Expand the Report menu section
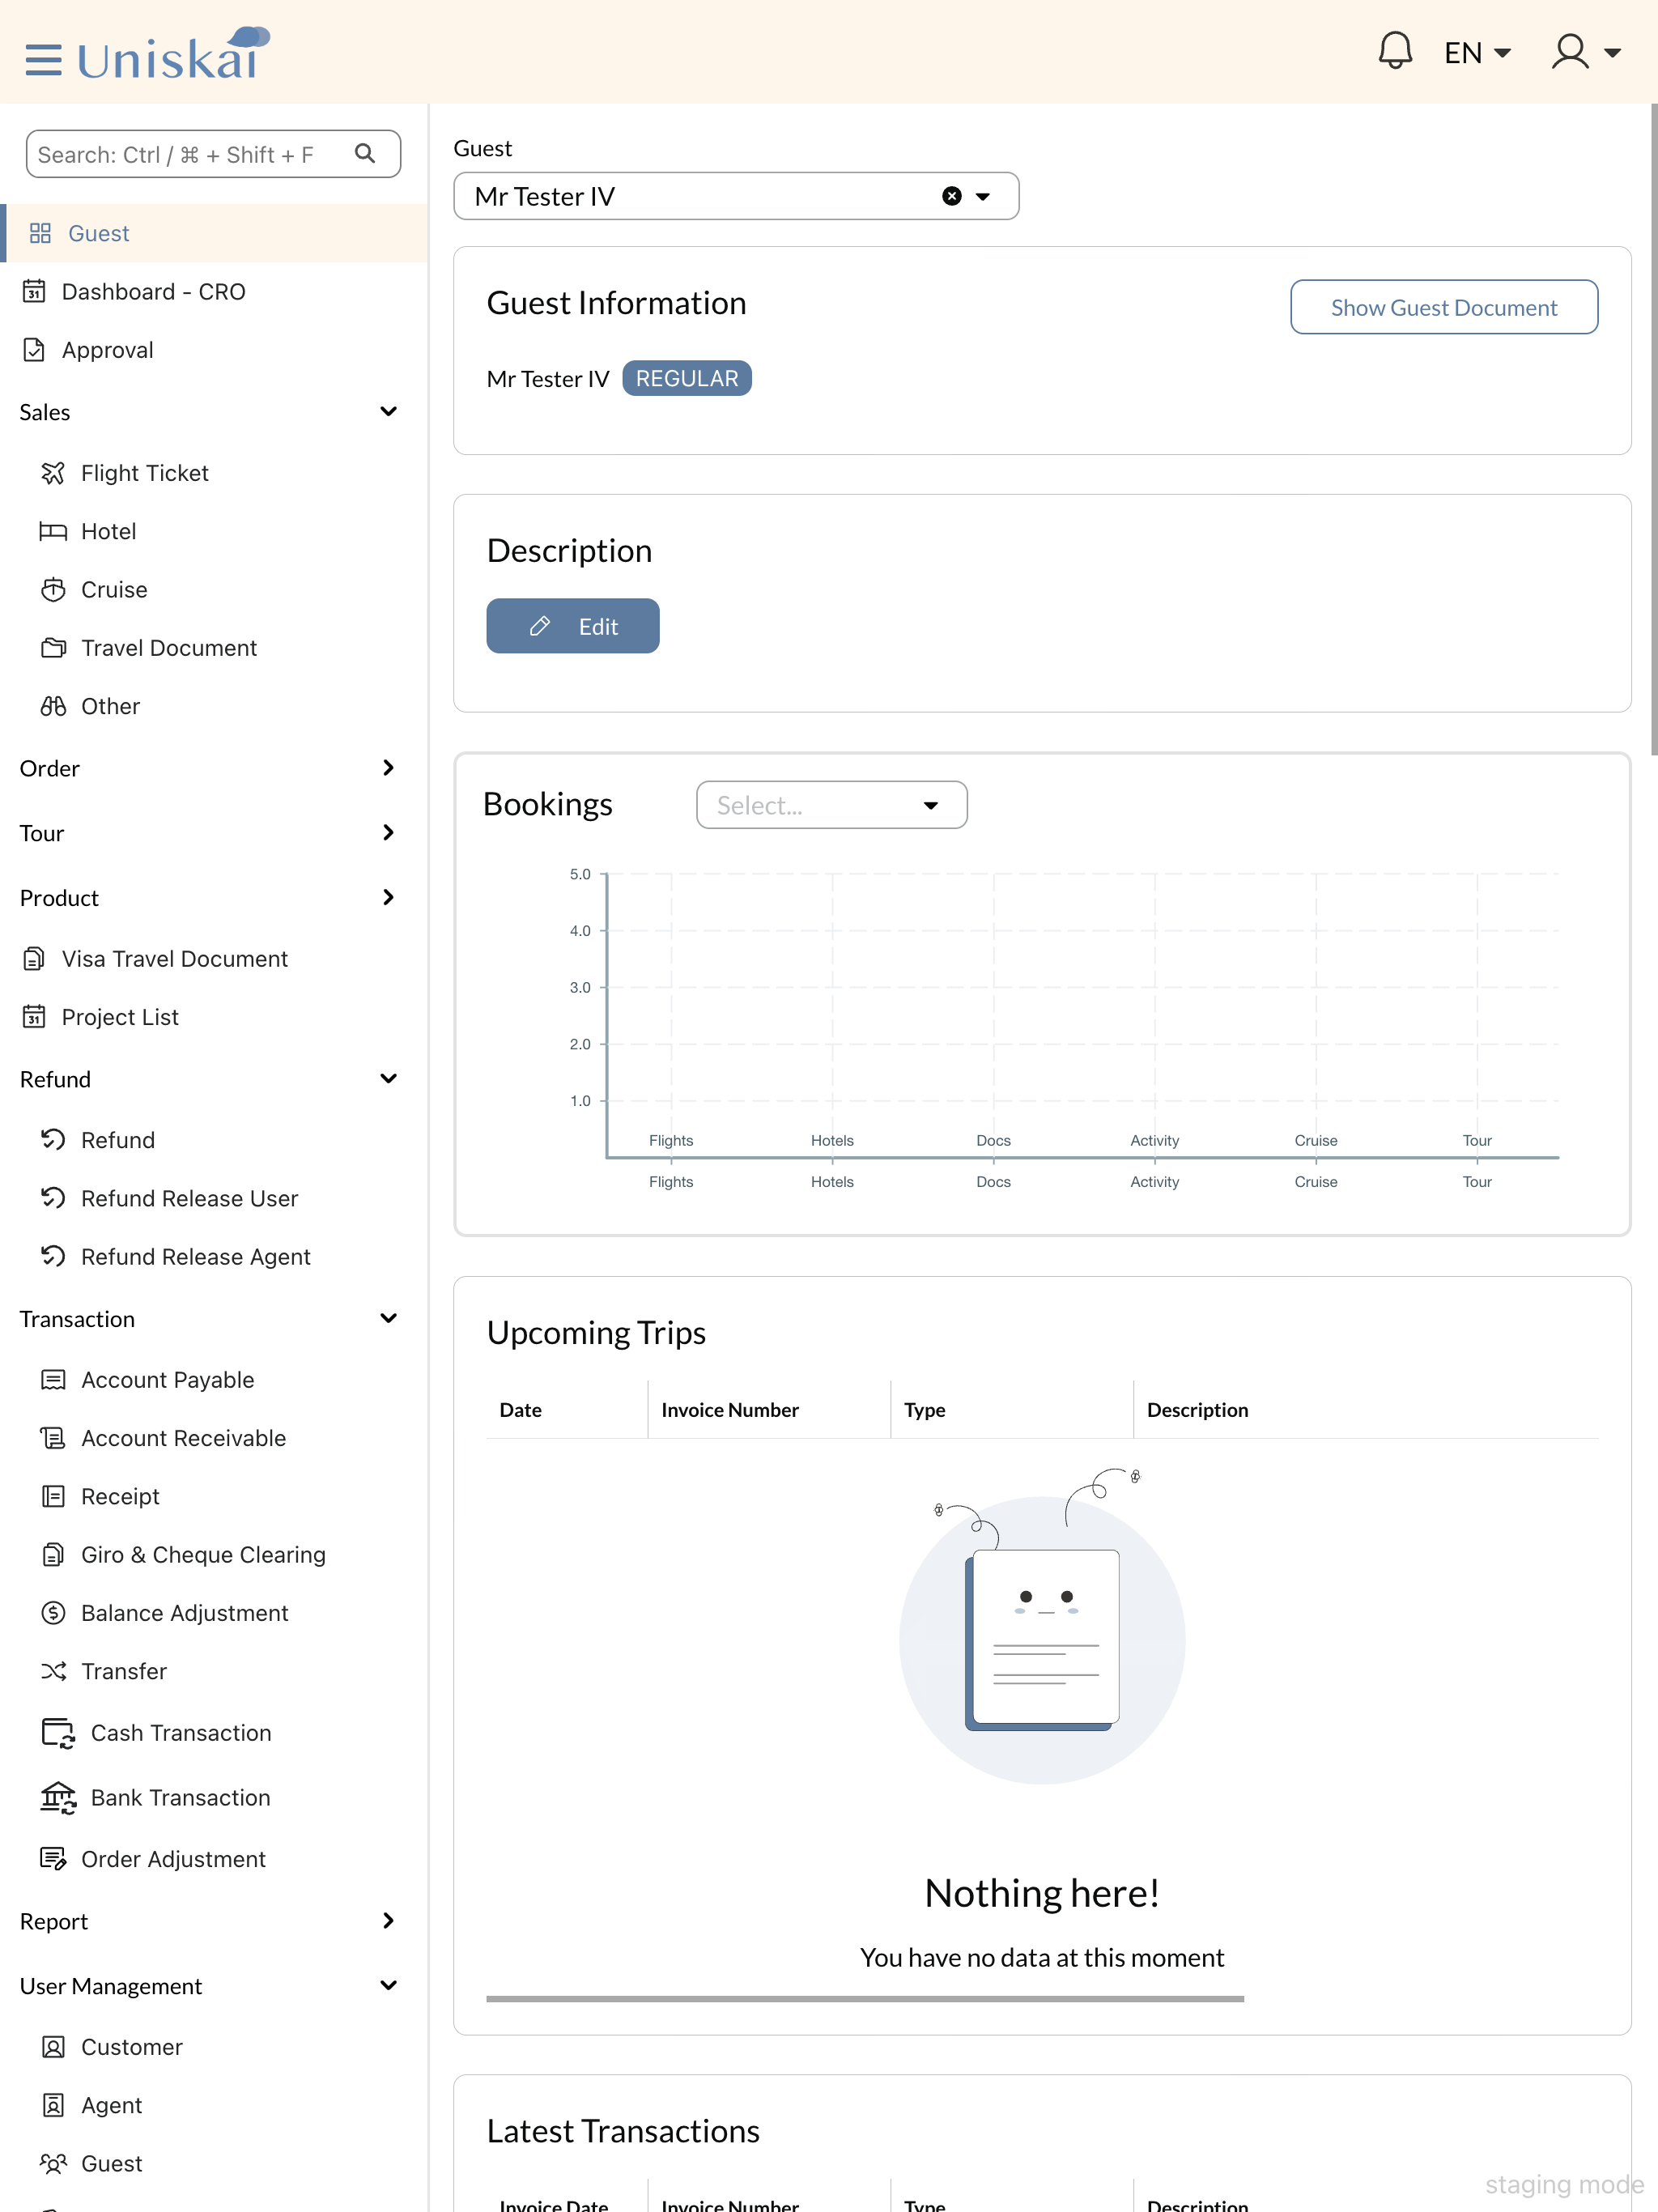The width and height of the screenshot is (1658, 2212). [x=388, y=1921]
